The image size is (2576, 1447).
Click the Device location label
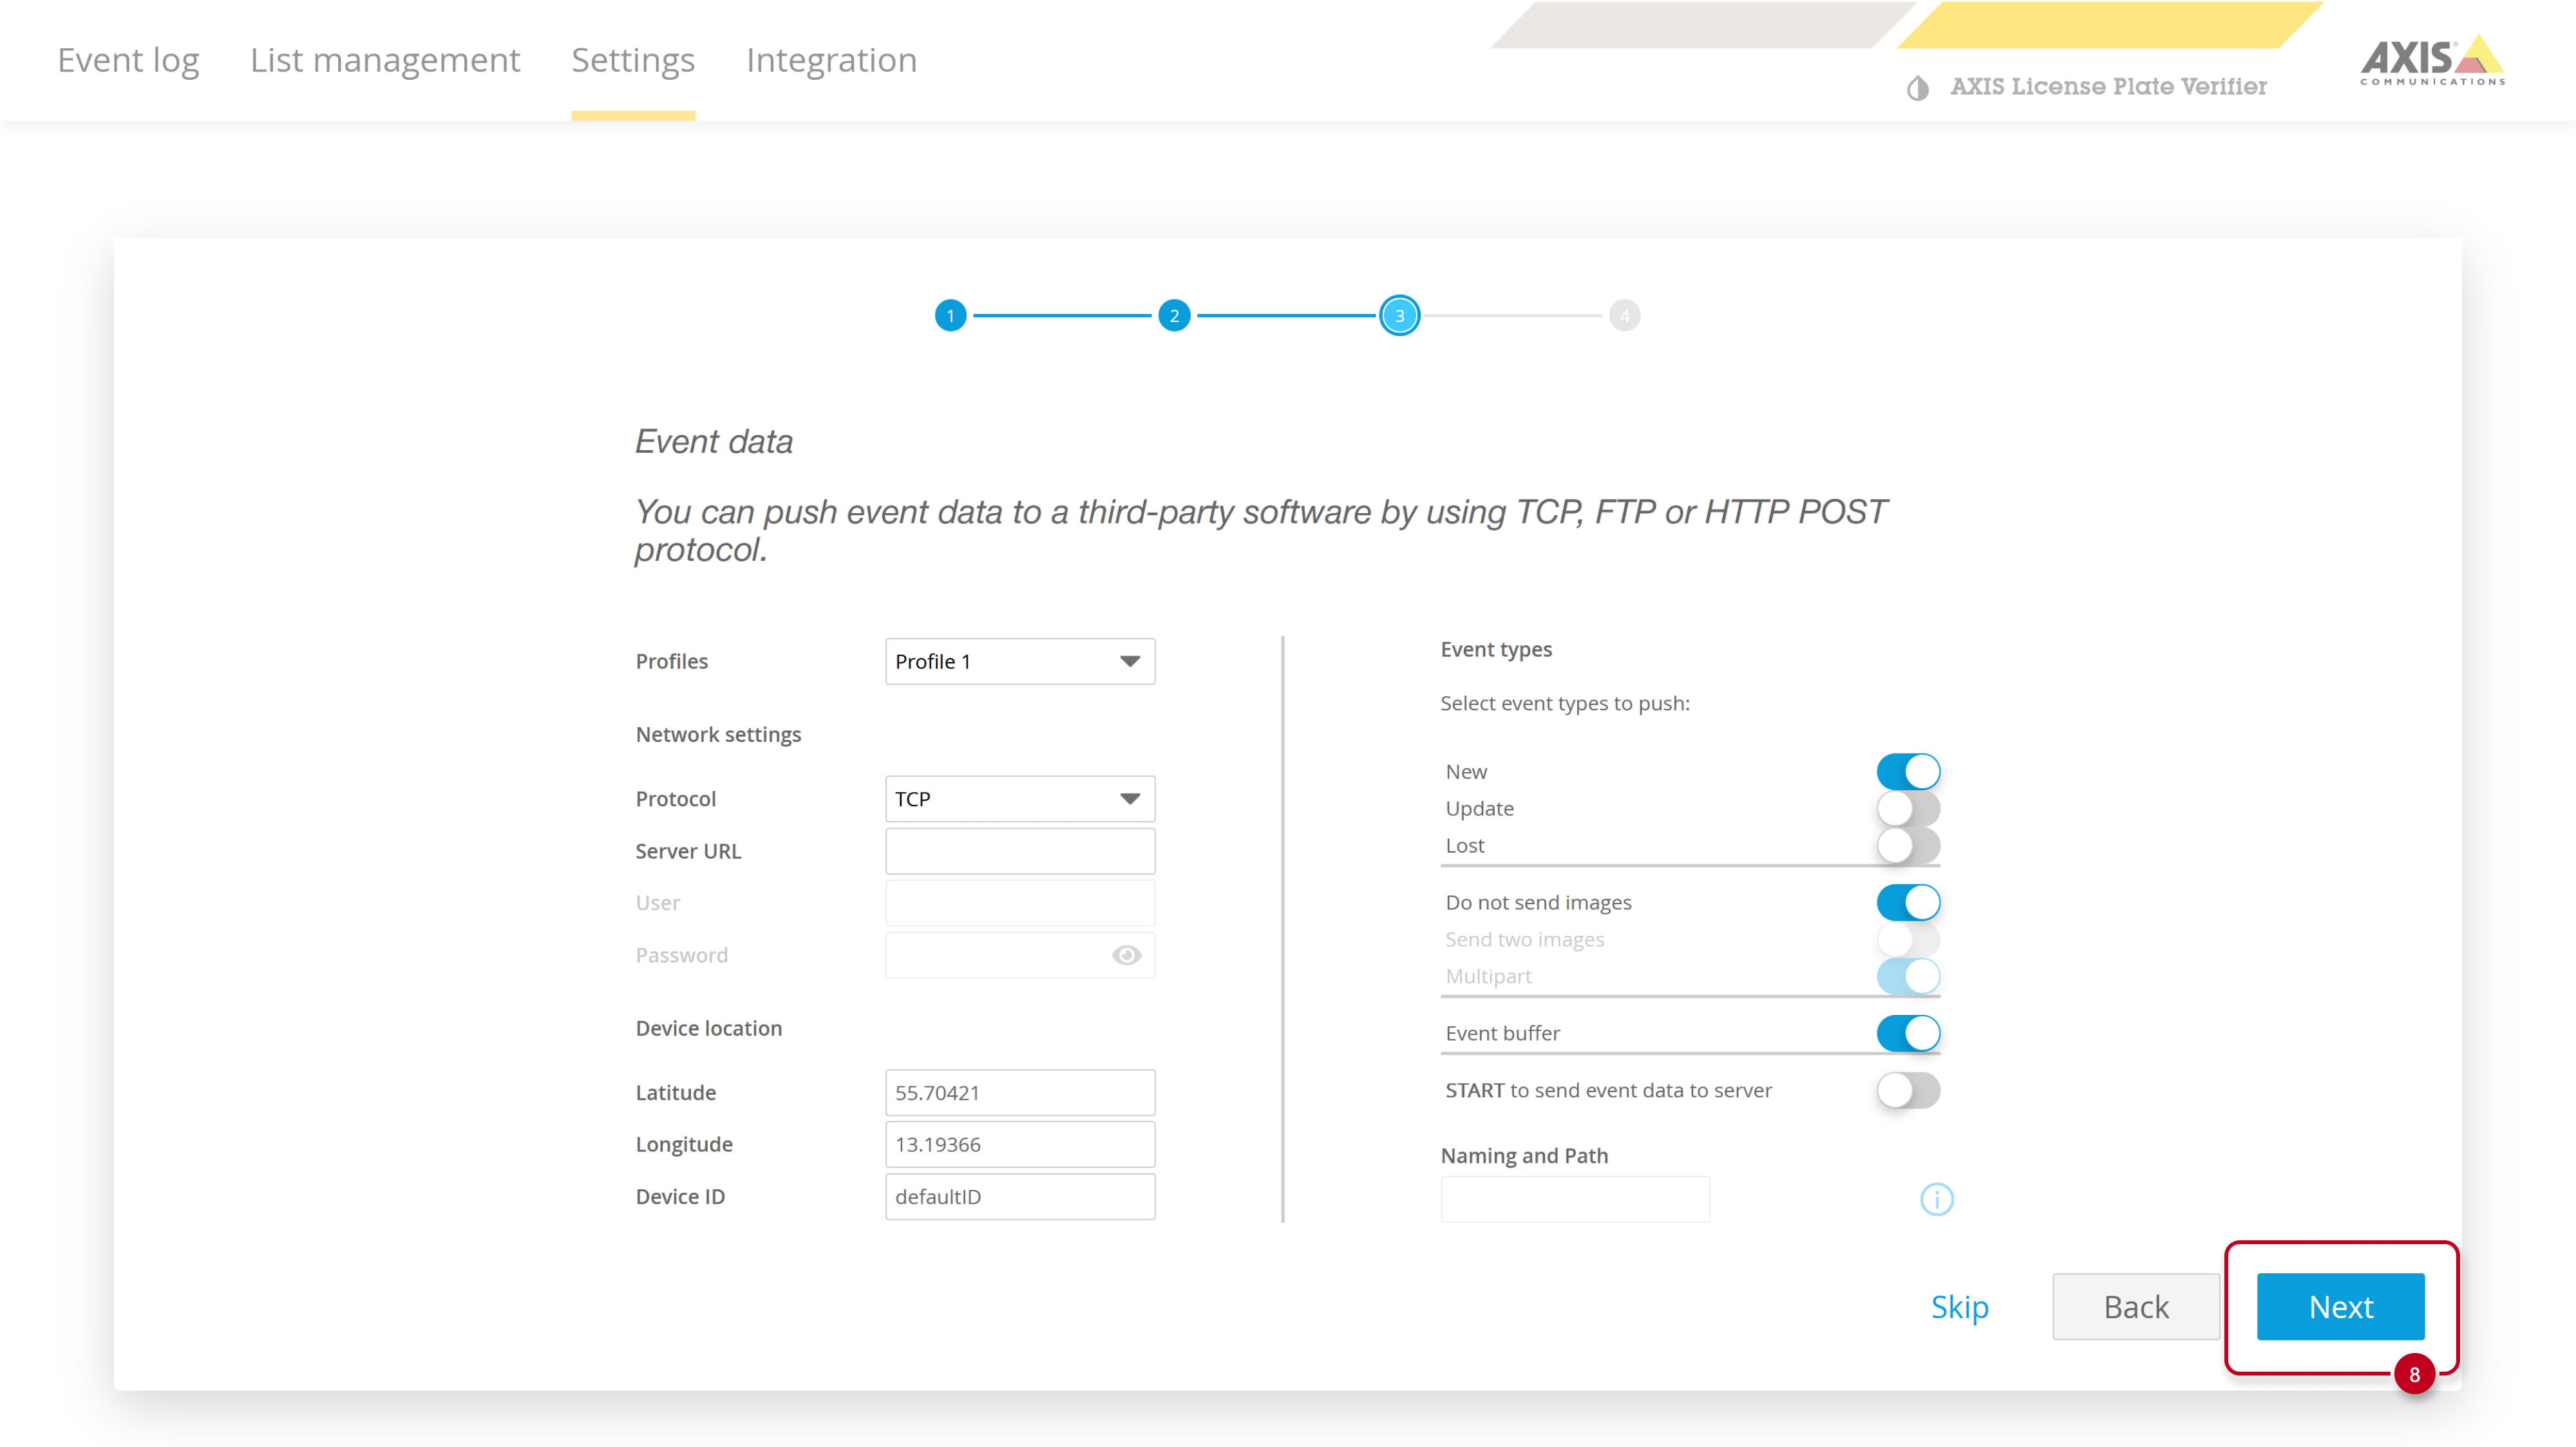(709, 1028)
